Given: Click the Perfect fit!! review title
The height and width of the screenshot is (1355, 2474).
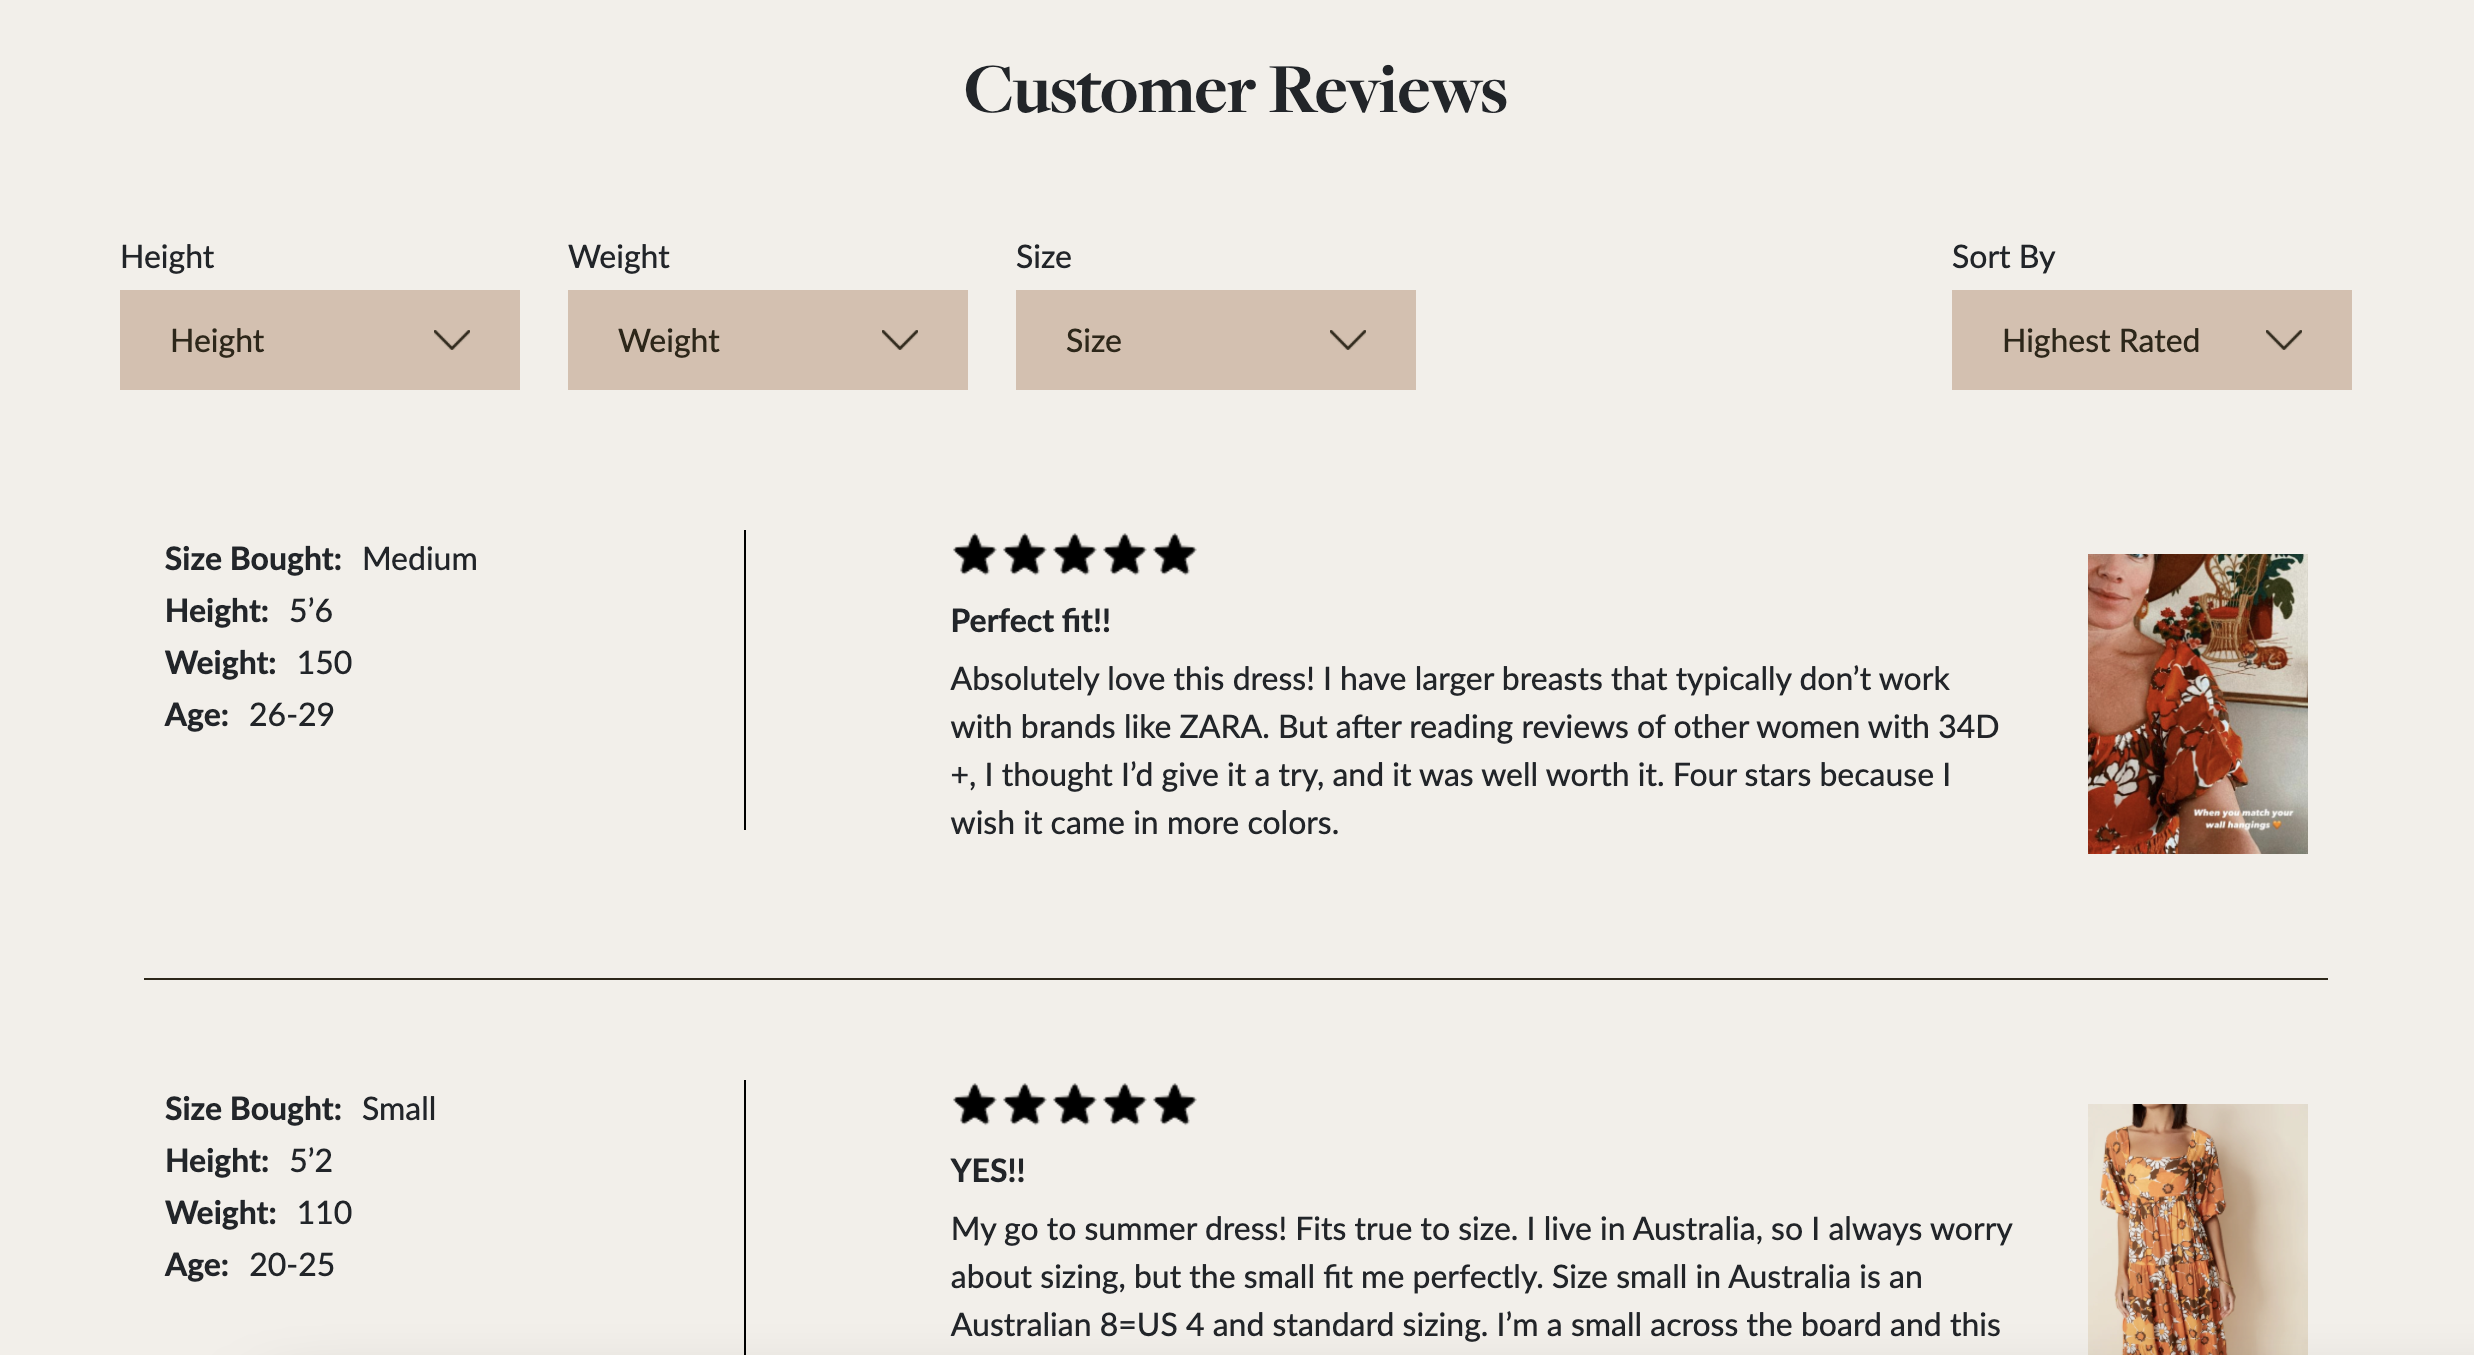Looking at the screenshot, I should (1031, 621).
